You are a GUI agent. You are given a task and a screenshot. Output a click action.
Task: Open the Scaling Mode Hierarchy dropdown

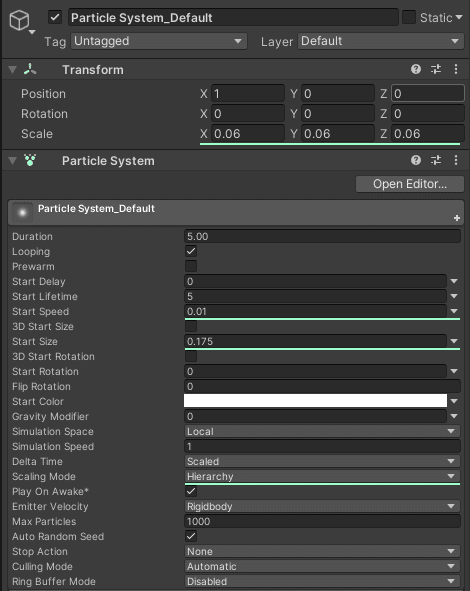coord(322,476)
